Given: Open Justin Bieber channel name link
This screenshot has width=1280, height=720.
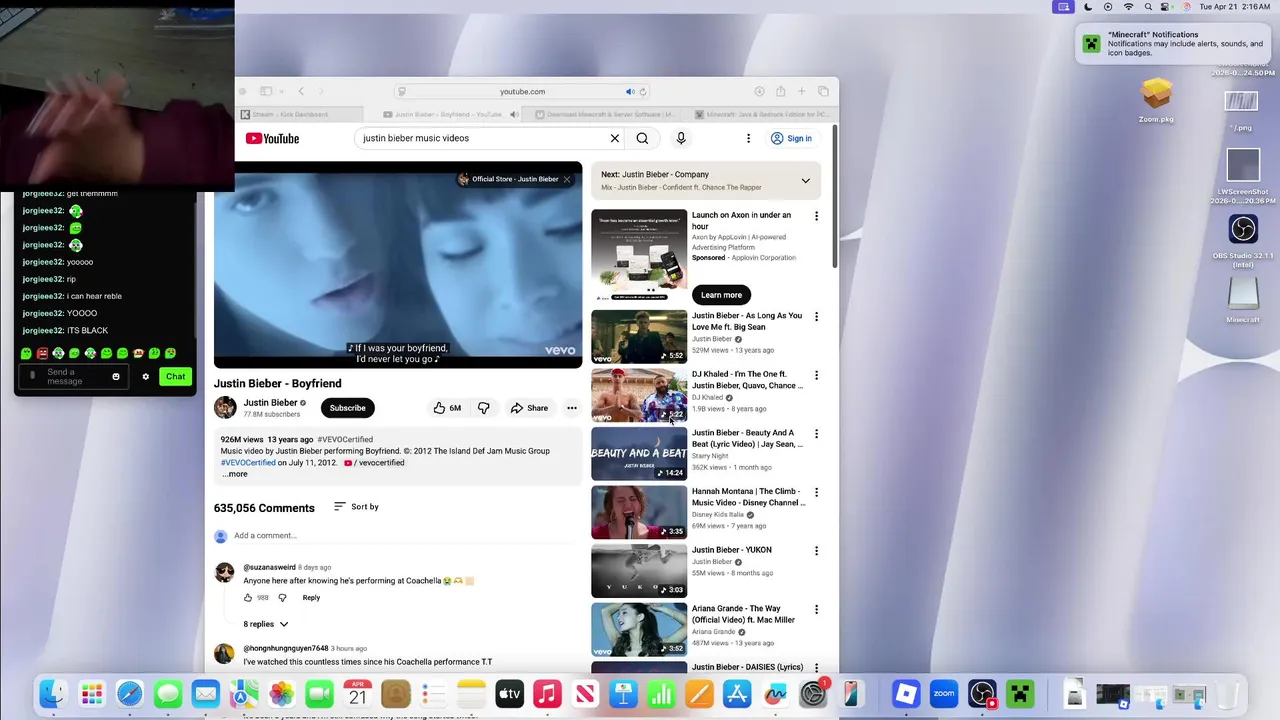Looking at the screenshot, I should (270, 403).
